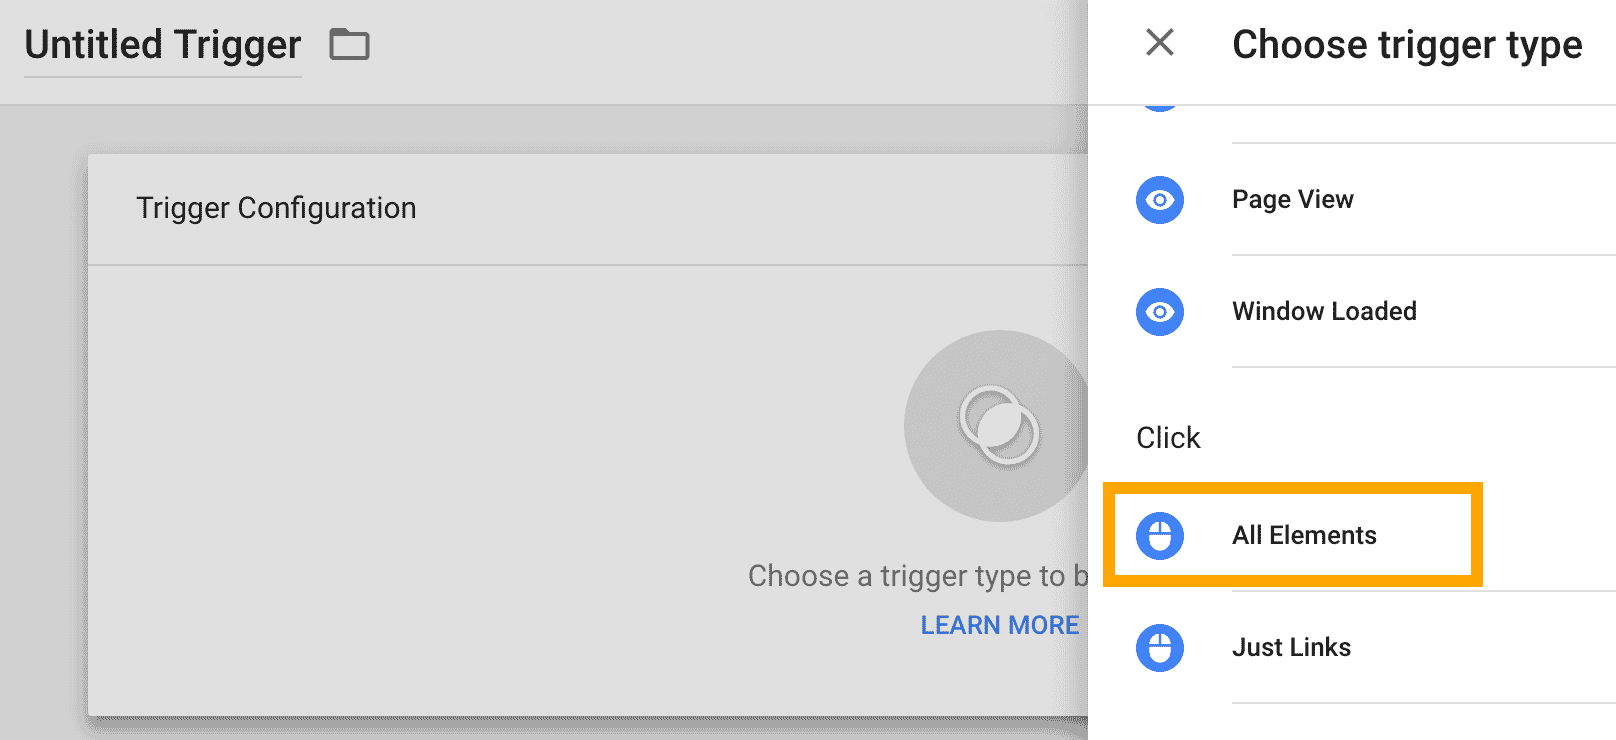Click the folder icon beside Untitled Trigger
The image size is (1616, 740).
tap(349, 45)
